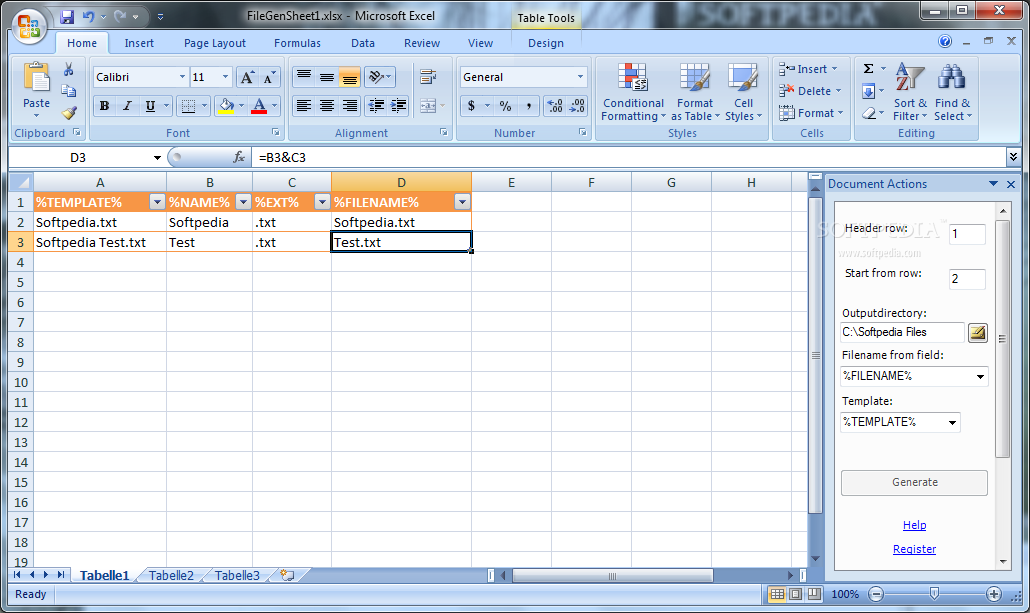
Task: Set Top Align for cell
Action: tap(303, 78)
